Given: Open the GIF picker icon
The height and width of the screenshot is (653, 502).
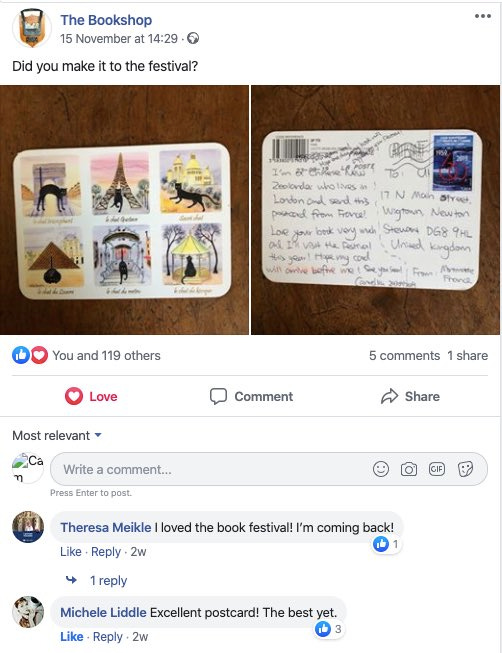Looking at the screenshot, I should coord(437,469).
